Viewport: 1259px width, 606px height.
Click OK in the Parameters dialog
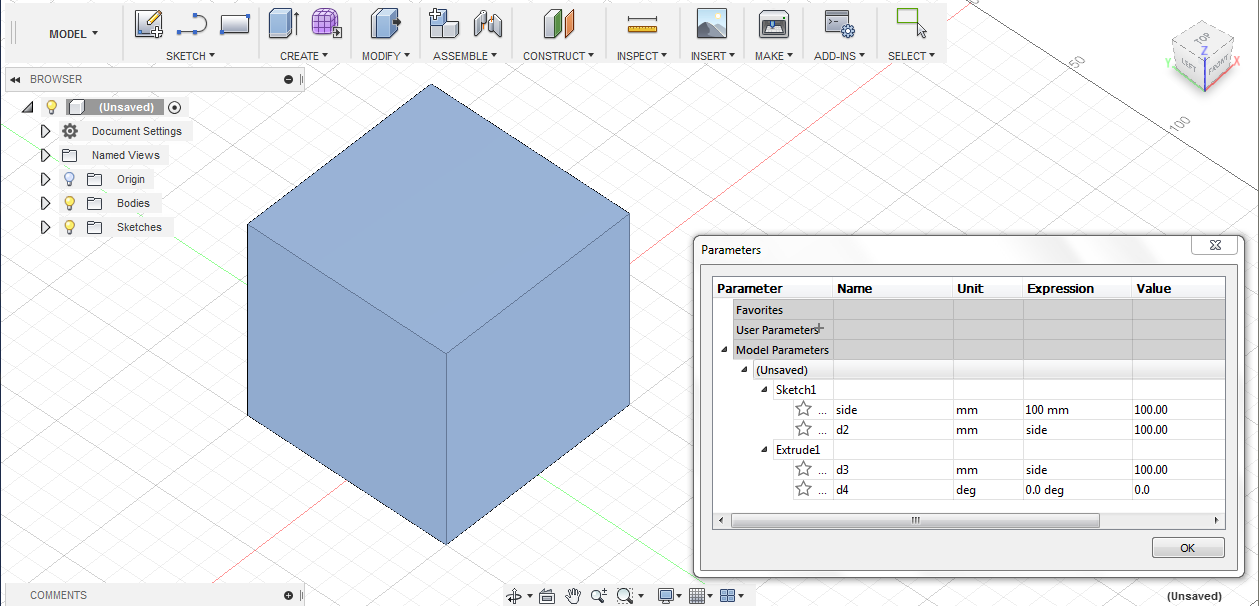point(1187,548)
